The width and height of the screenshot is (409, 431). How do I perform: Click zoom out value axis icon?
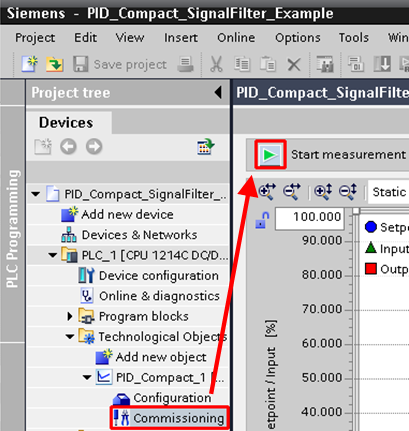pos(348,192)
